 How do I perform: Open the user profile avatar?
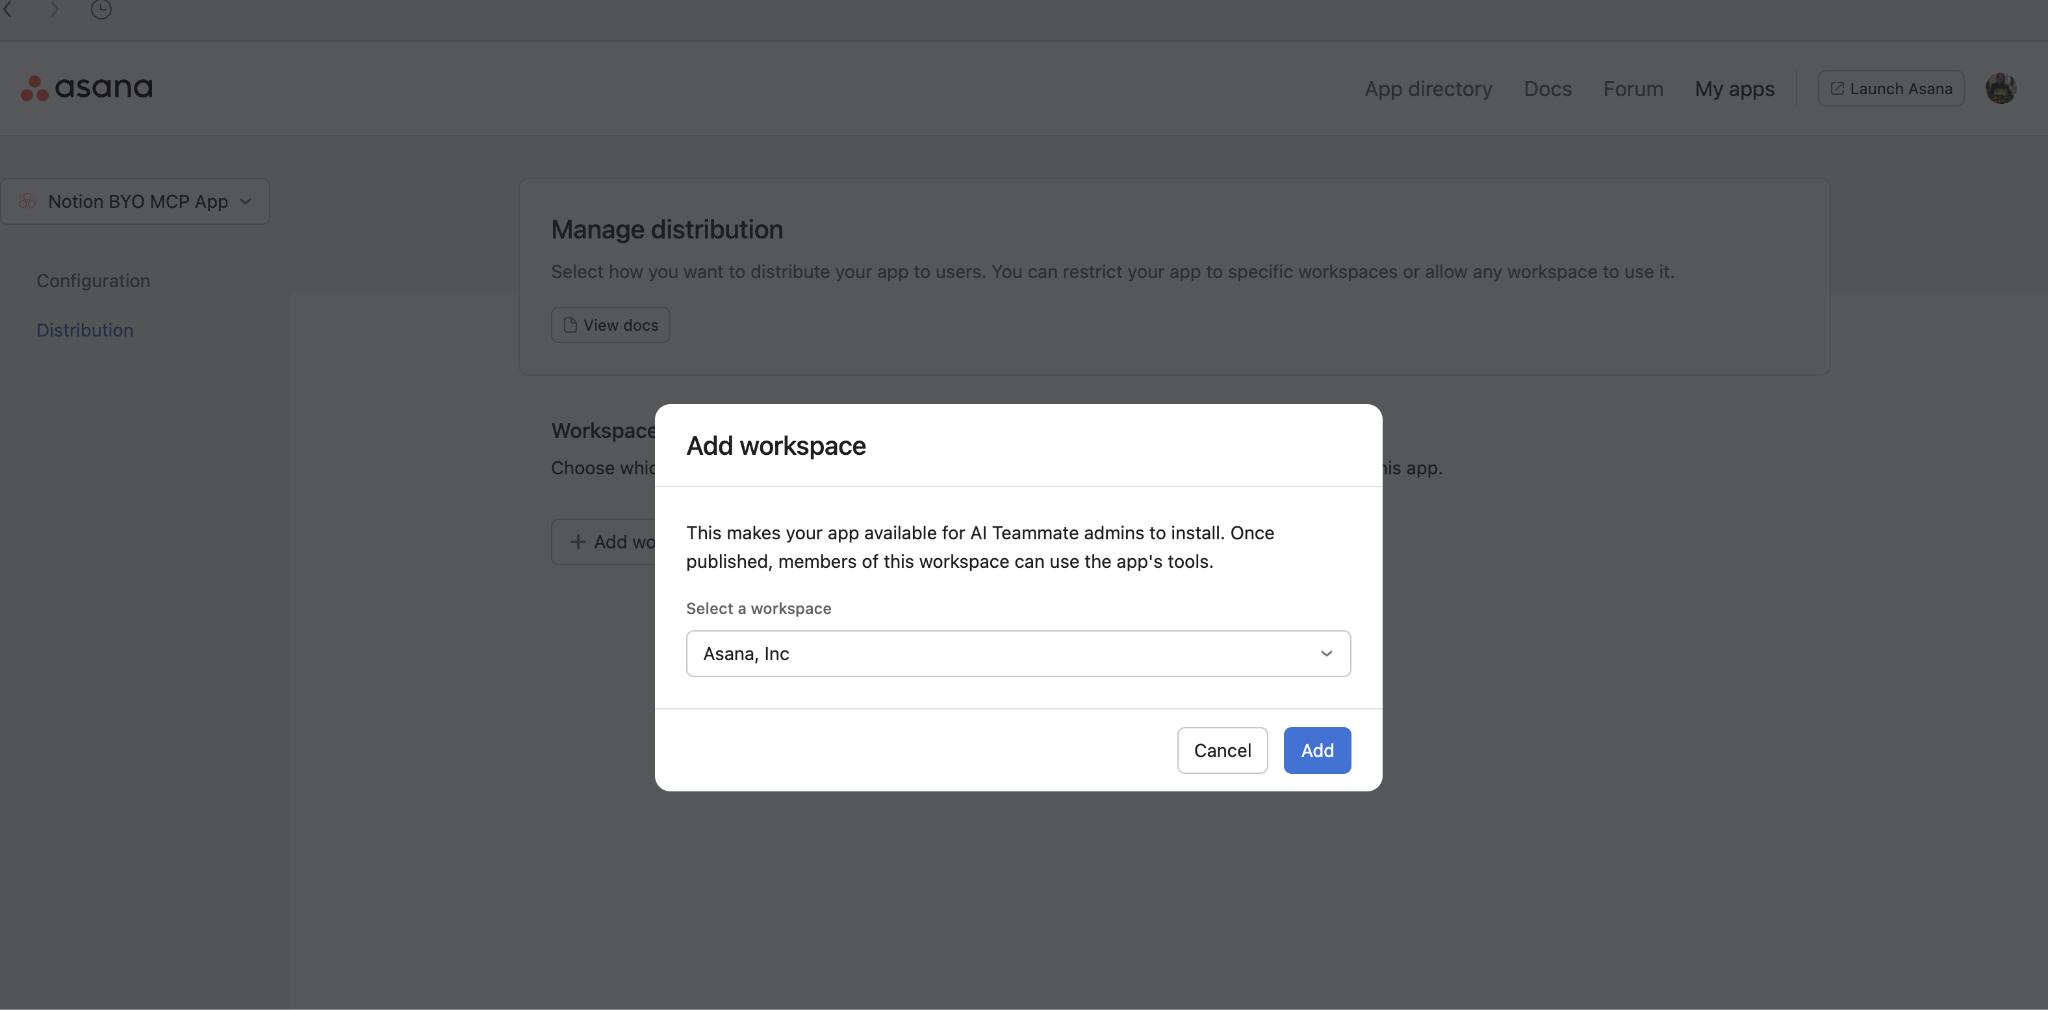[x=2000, y=88]
